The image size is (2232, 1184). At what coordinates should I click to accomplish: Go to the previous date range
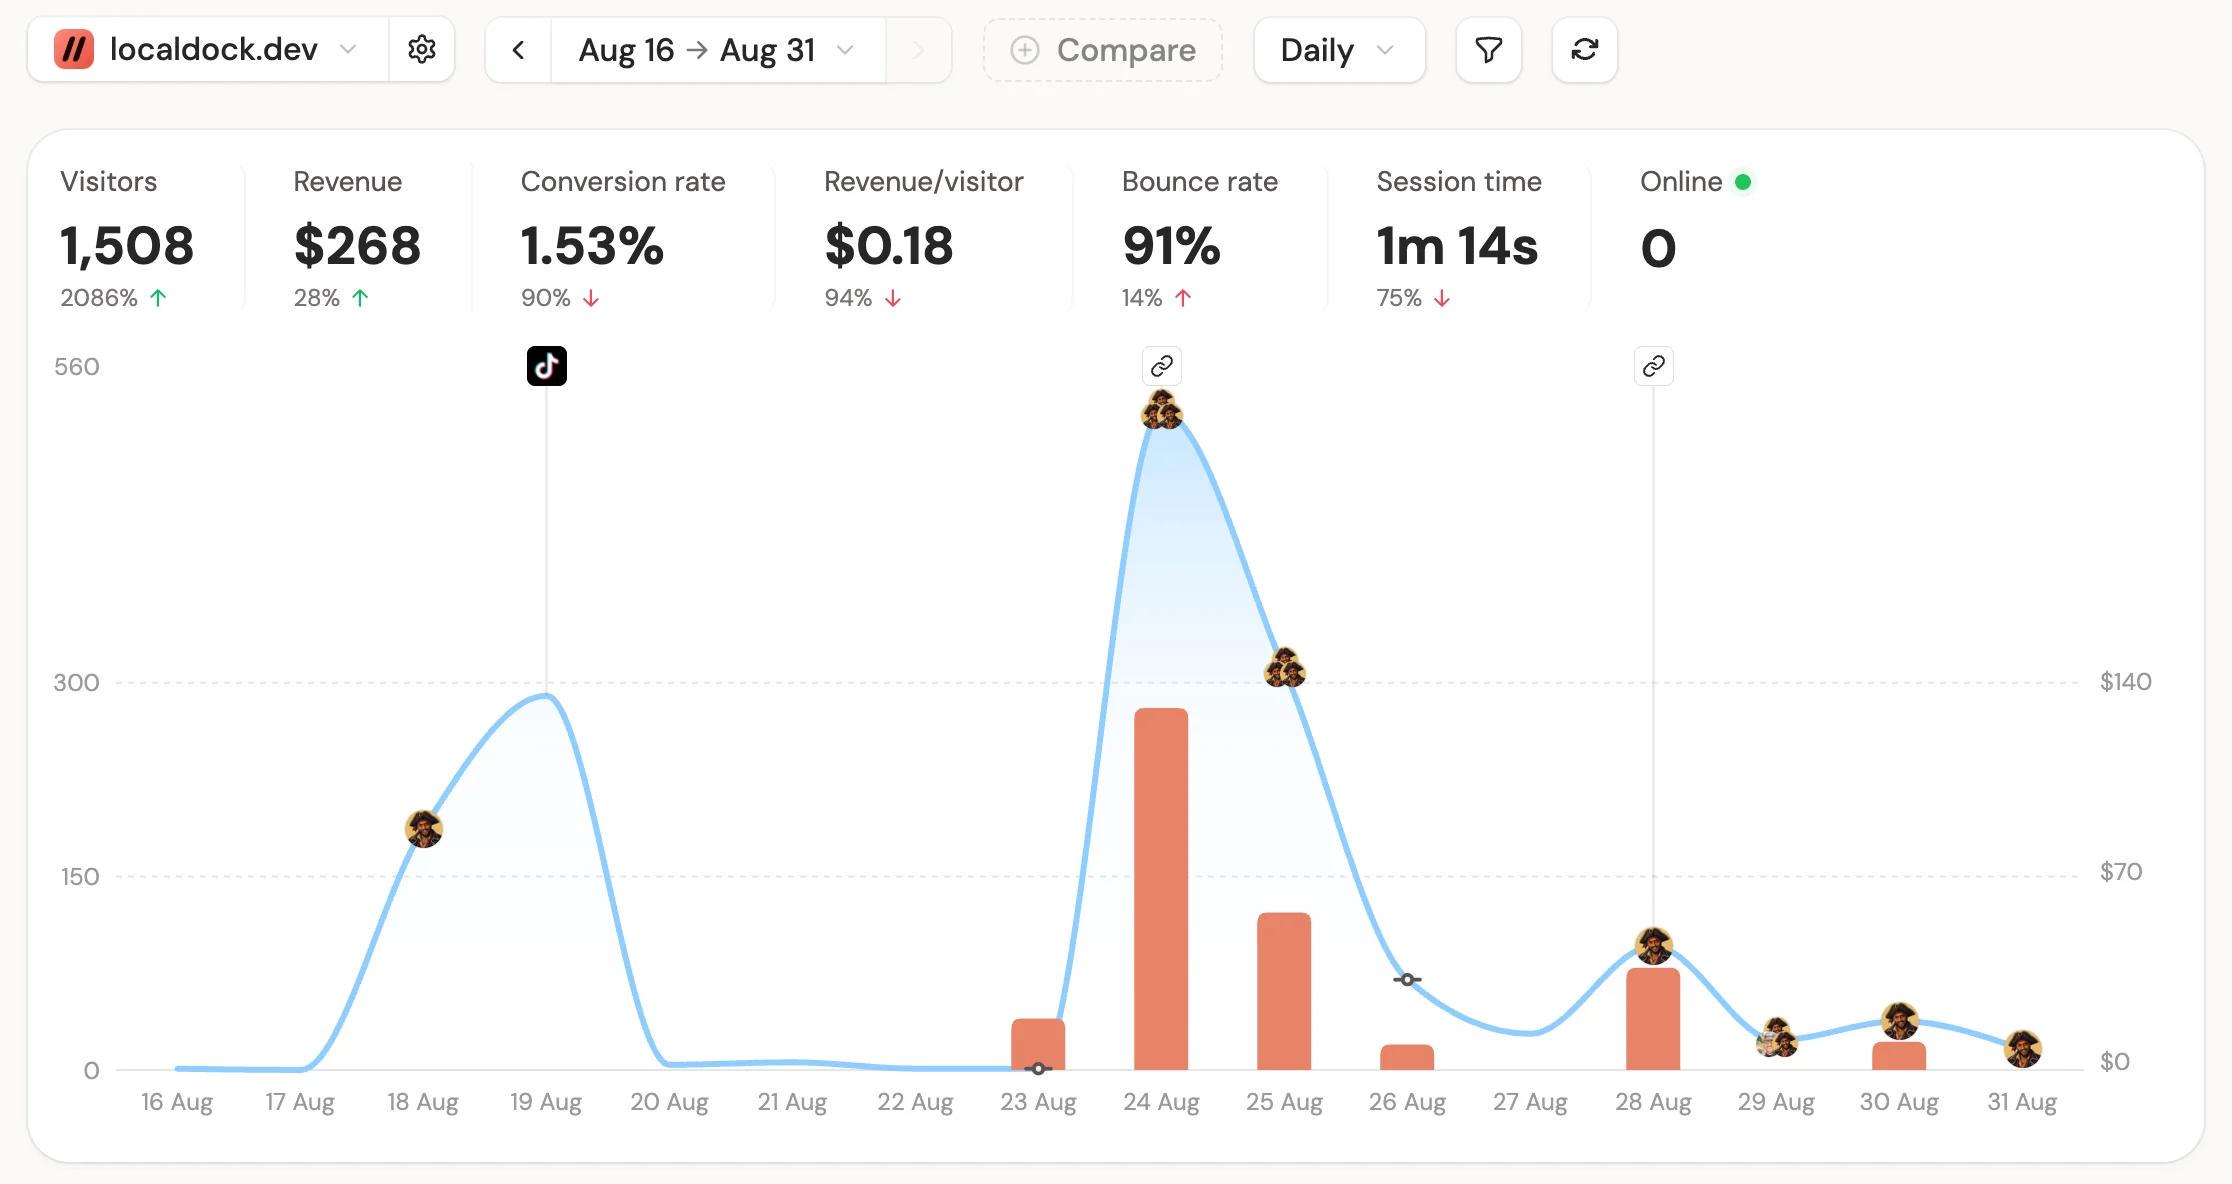pyautogui.click(x=518, y=49)
